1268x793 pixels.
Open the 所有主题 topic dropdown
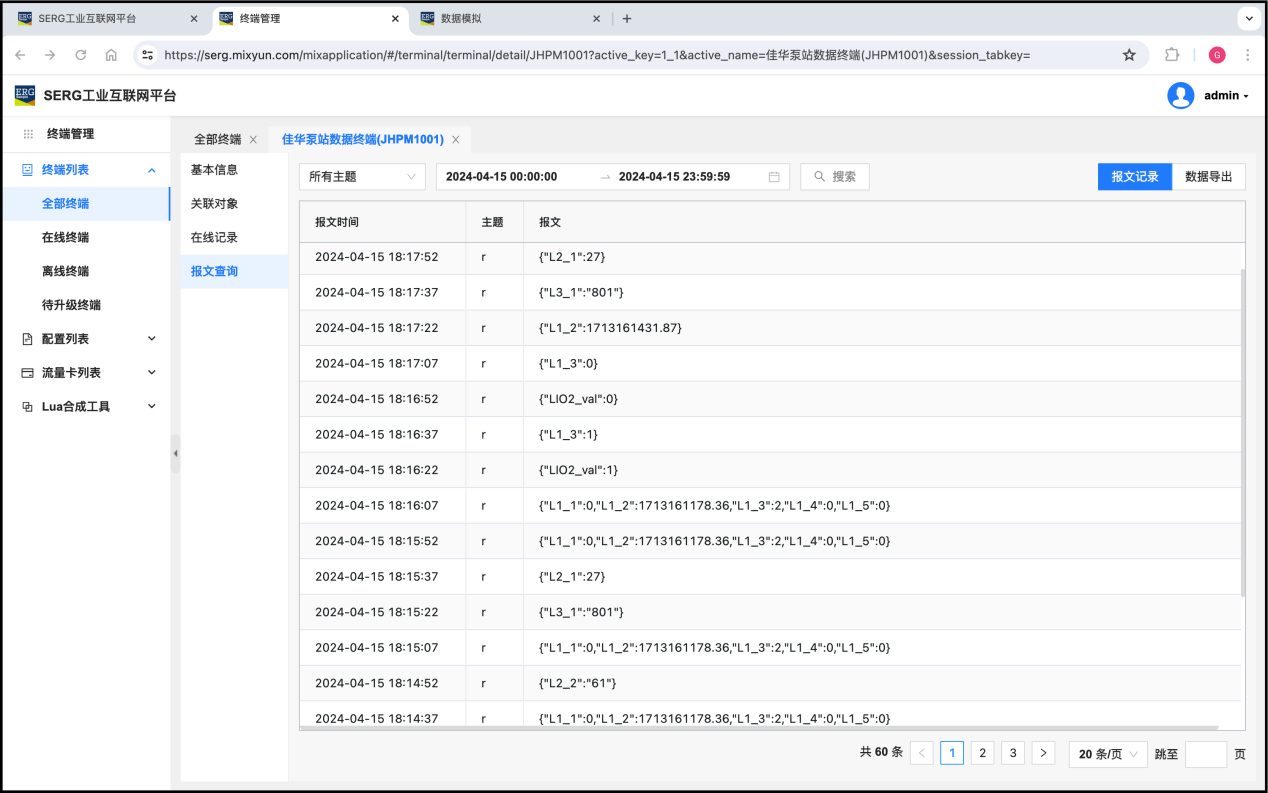[362, 177]
